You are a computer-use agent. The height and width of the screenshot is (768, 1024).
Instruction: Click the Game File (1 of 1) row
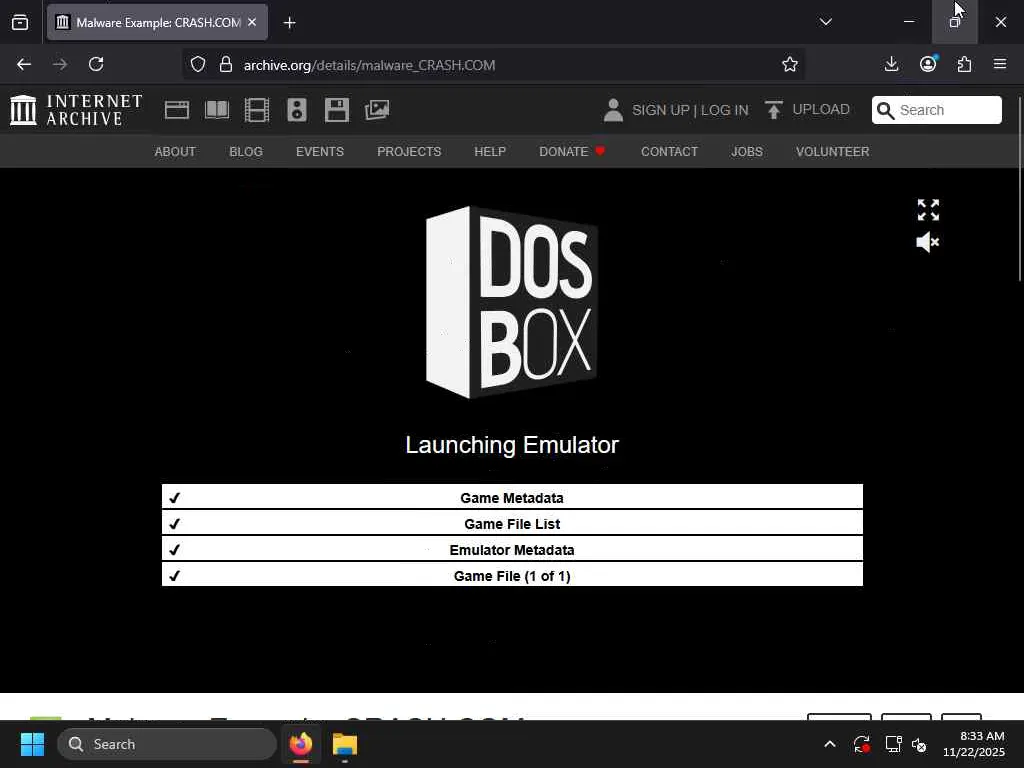point(512,575)
